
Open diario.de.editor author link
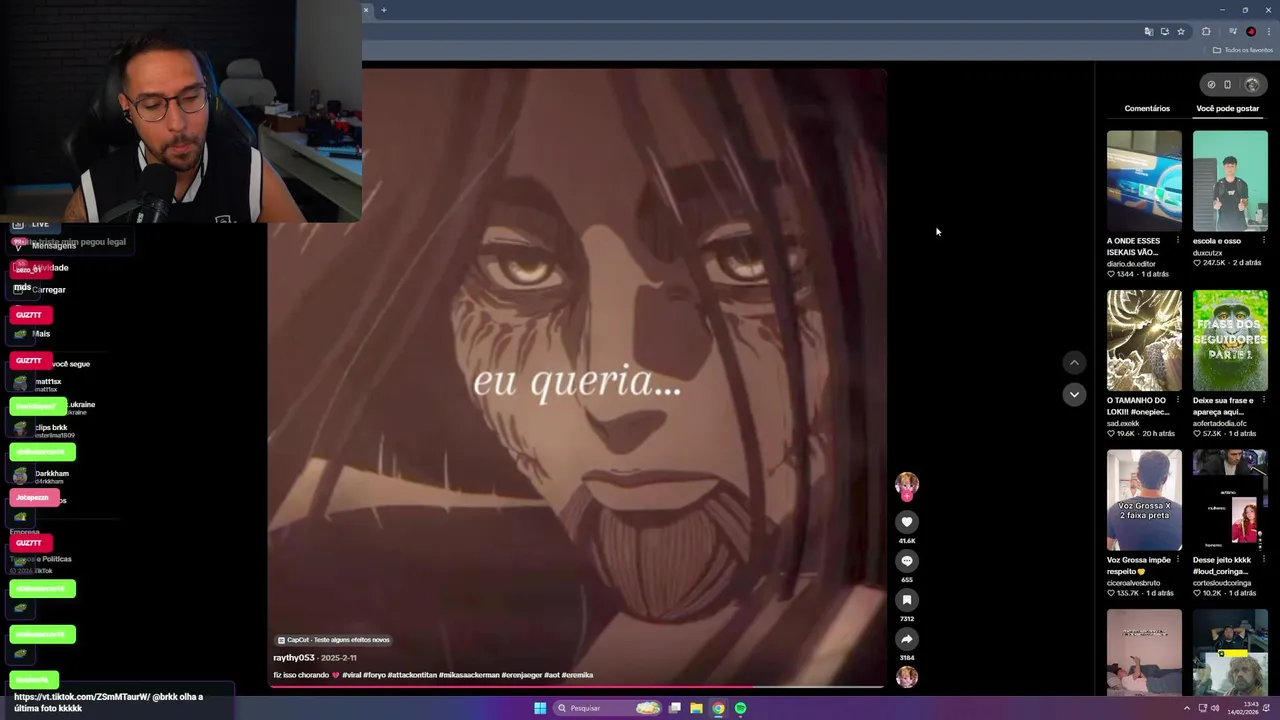pyautogui.click(x=1131, y=264)
